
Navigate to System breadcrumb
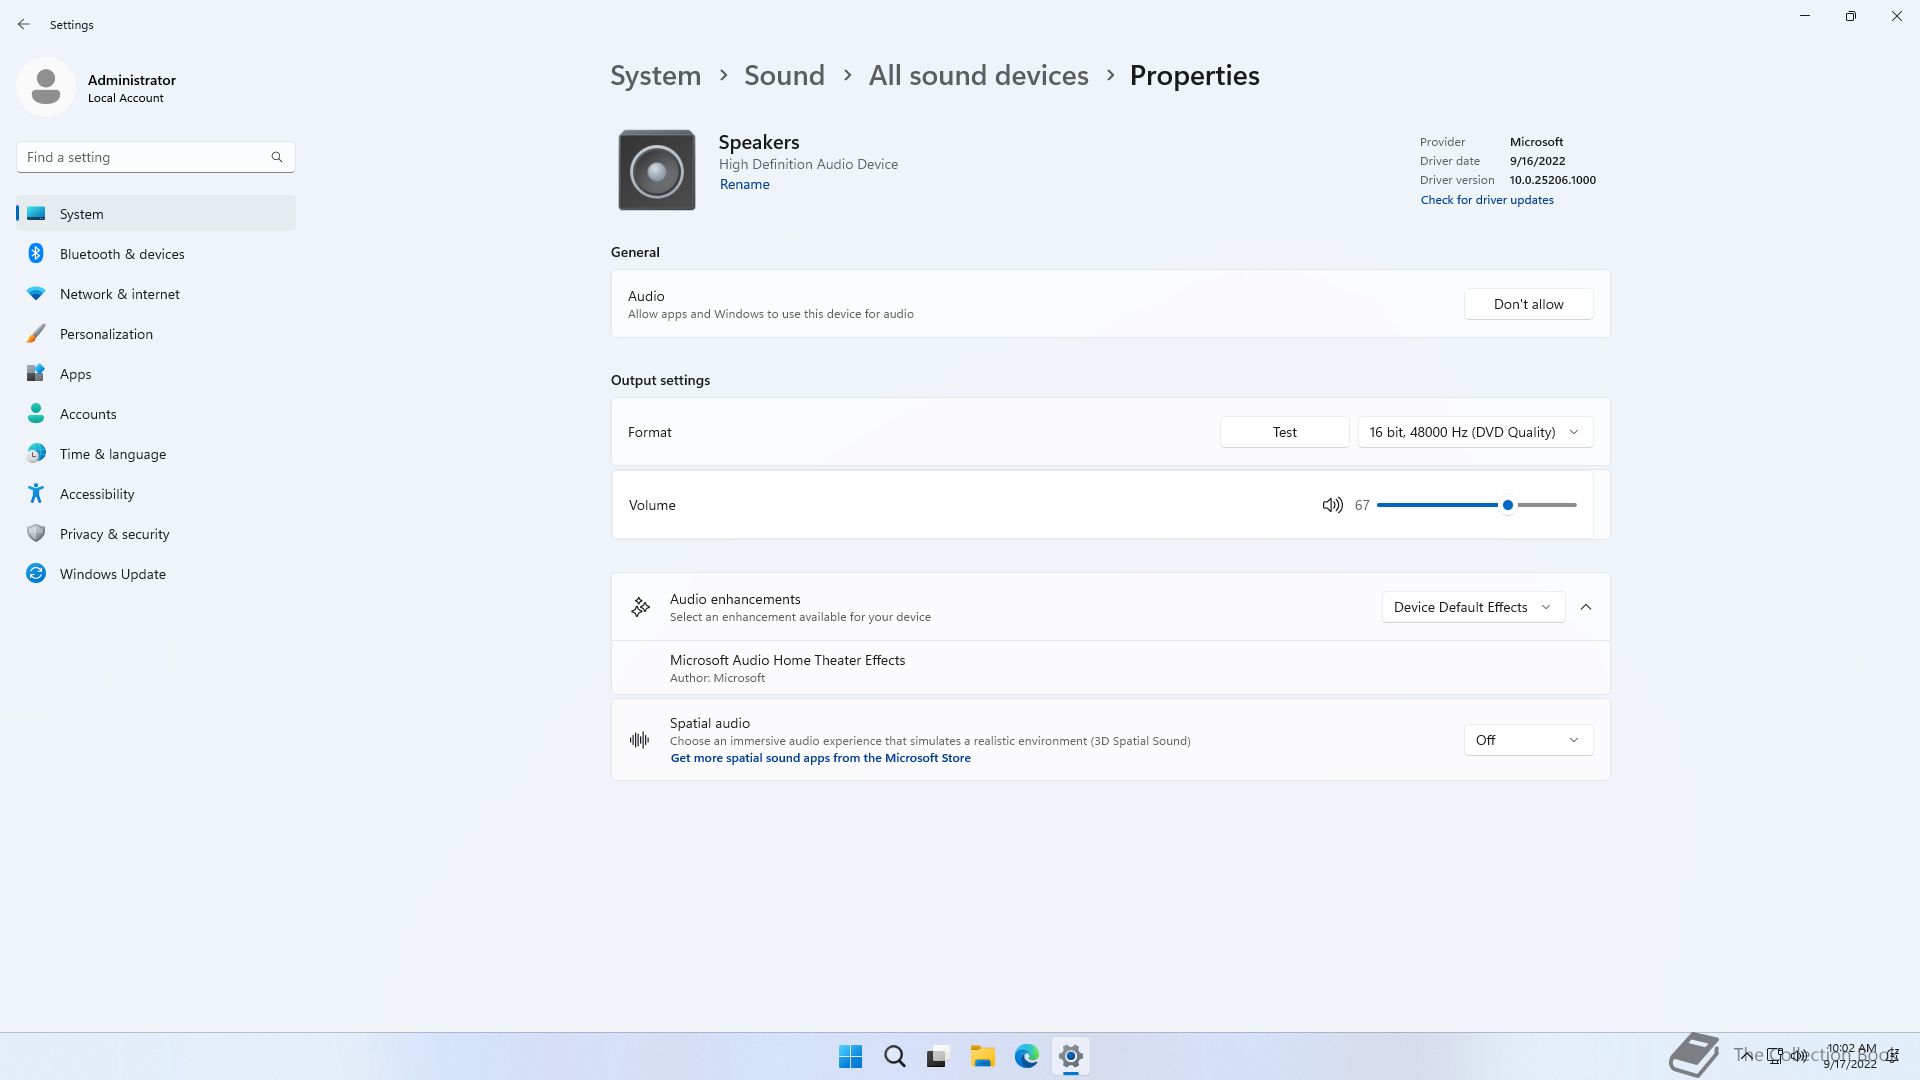[656, 76]
